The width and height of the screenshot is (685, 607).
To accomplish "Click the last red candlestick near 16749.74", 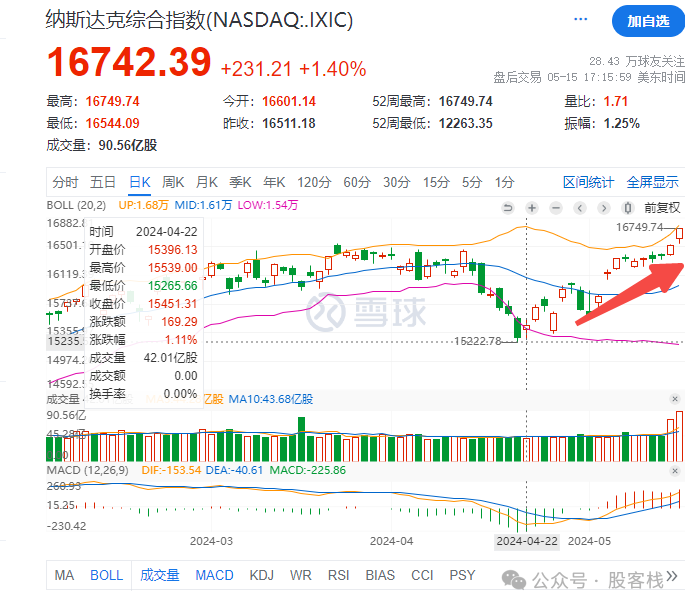I will click(679, 235).
